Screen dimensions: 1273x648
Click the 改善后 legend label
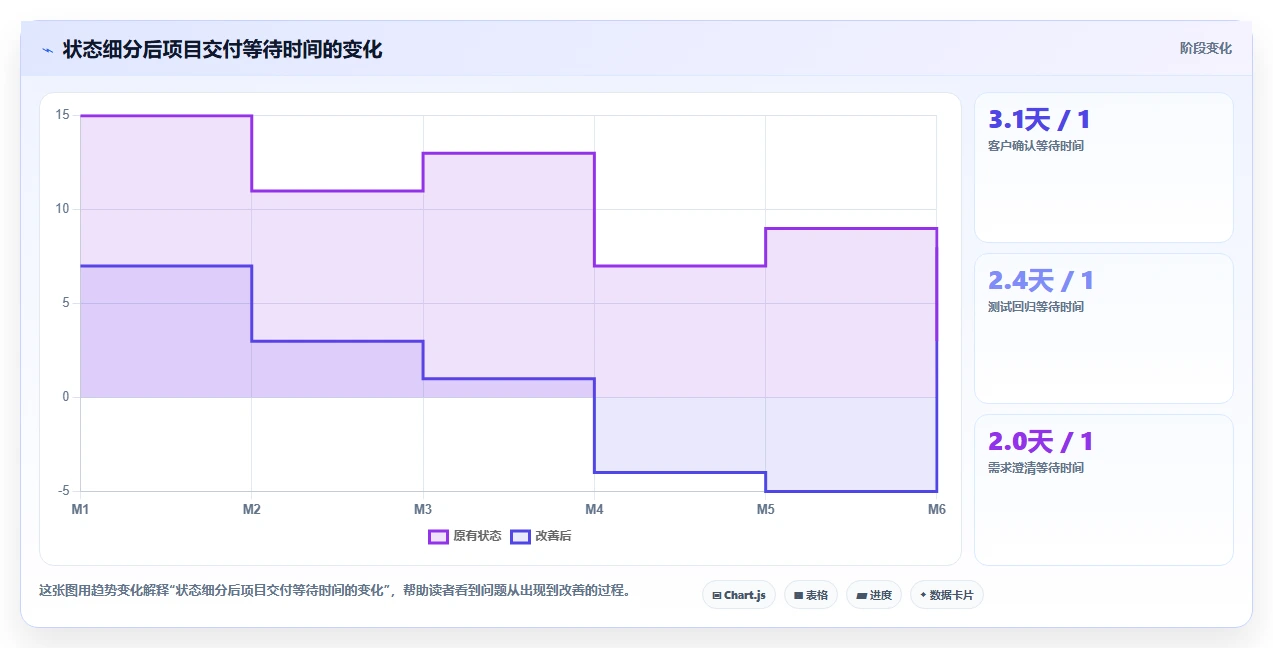click(x=553, y=536)
